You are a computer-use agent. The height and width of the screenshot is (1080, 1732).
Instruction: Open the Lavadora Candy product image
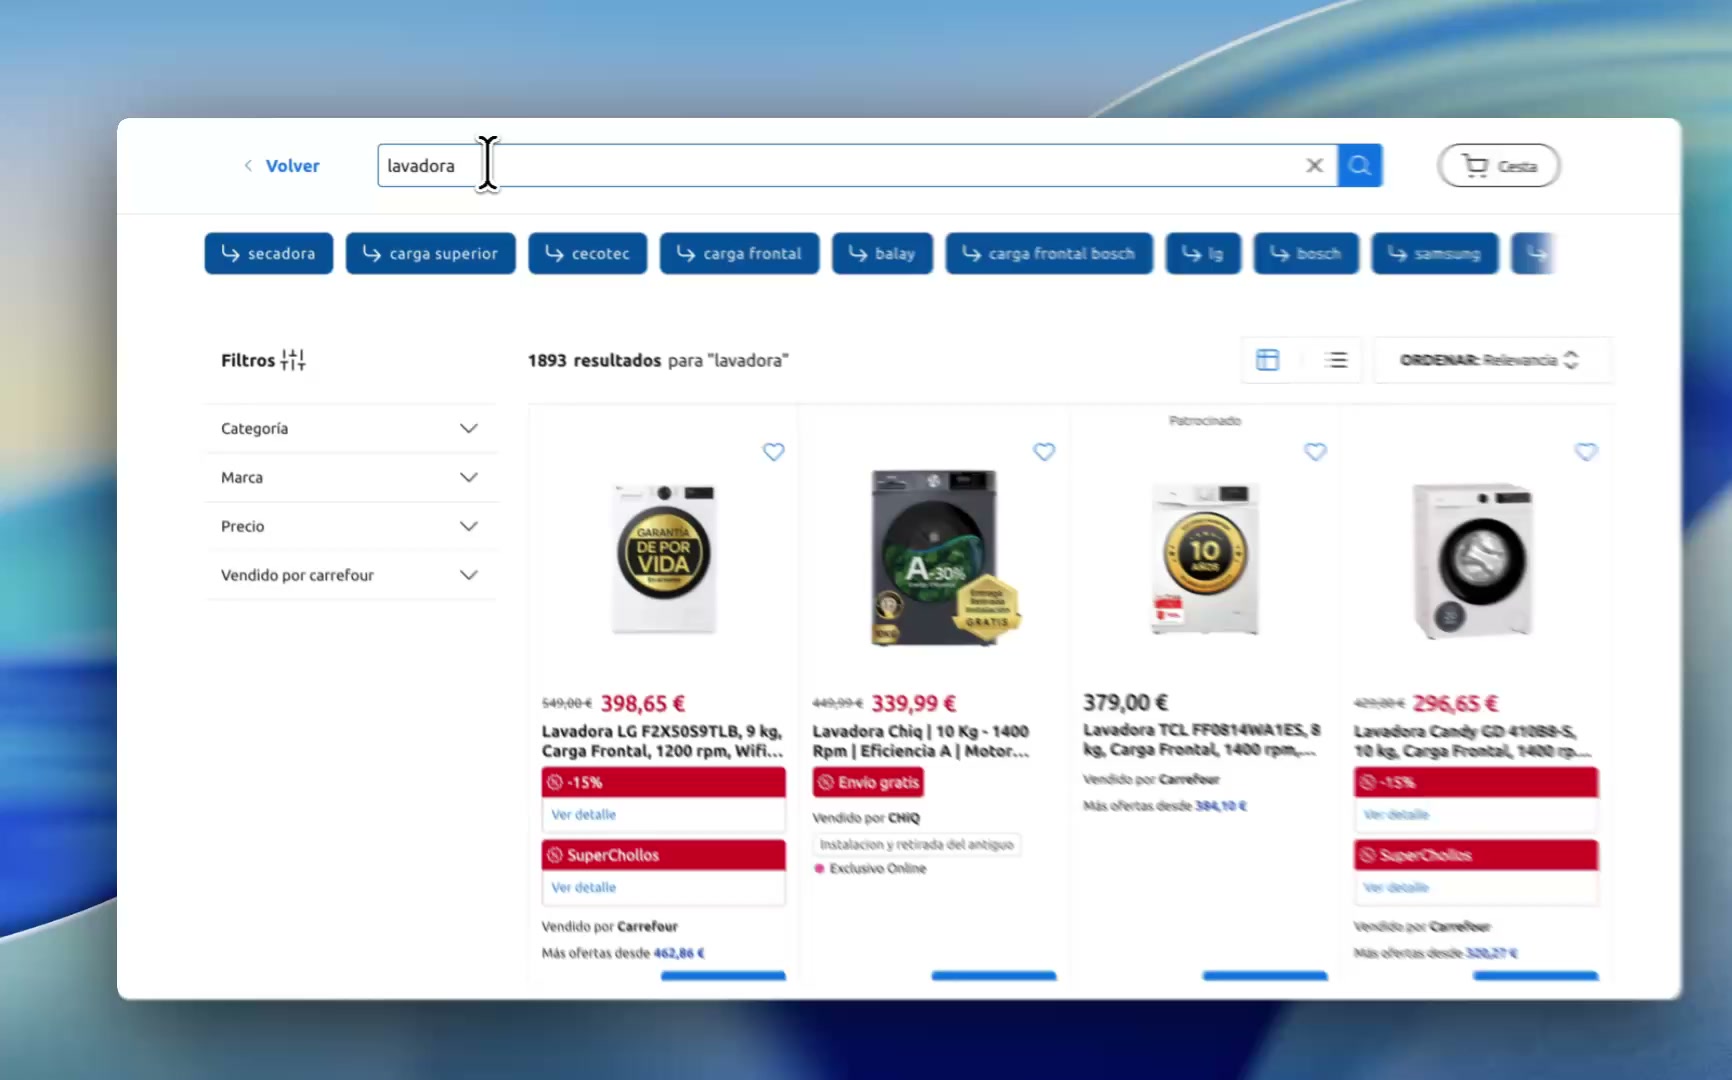pos(1473,560)
